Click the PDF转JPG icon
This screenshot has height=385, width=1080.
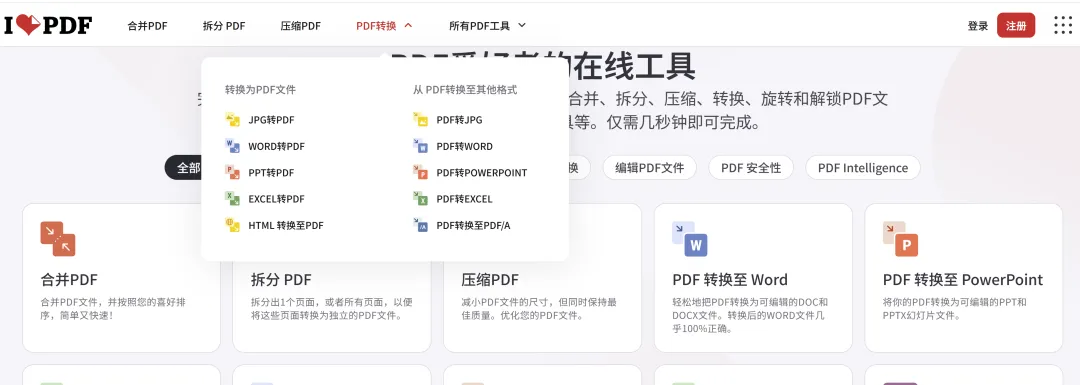(x=420, y=120)
